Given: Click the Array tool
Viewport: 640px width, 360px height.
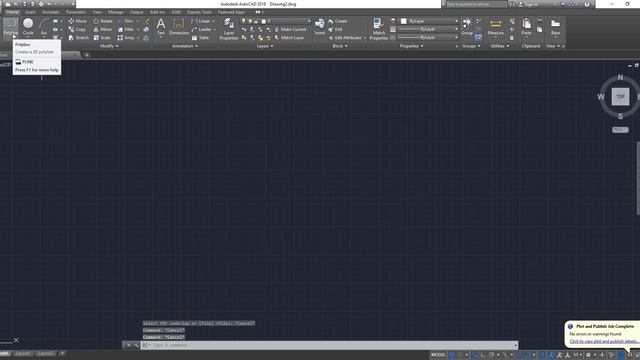Looking at the screenshot, I should pyautogui.click(x=126, y=38).
